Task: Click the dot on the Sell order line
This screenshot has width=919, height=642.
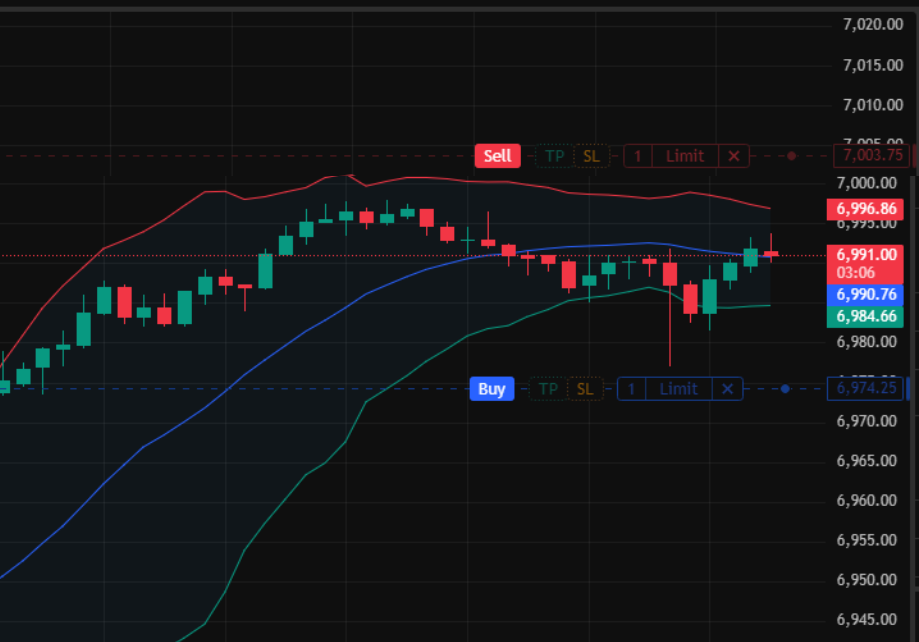Action: [791, 156]
